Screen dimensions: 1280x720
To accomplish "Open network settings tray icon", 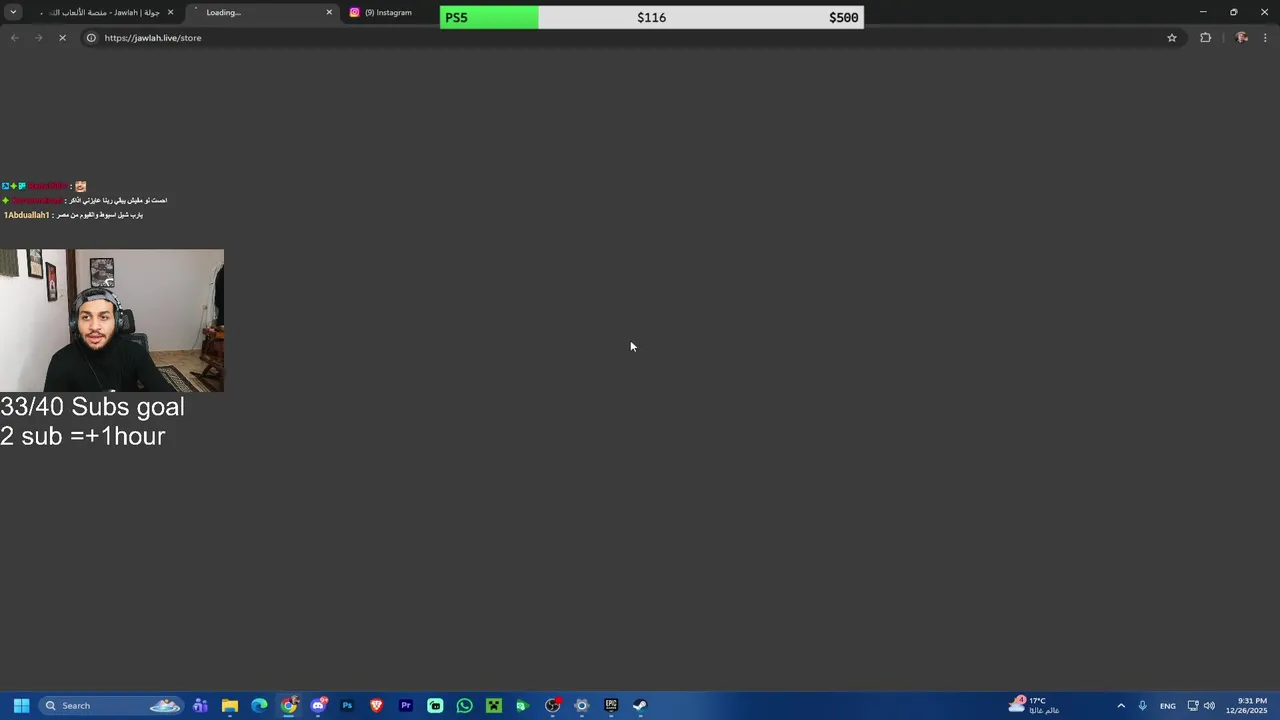I will tap(1193, 705).
